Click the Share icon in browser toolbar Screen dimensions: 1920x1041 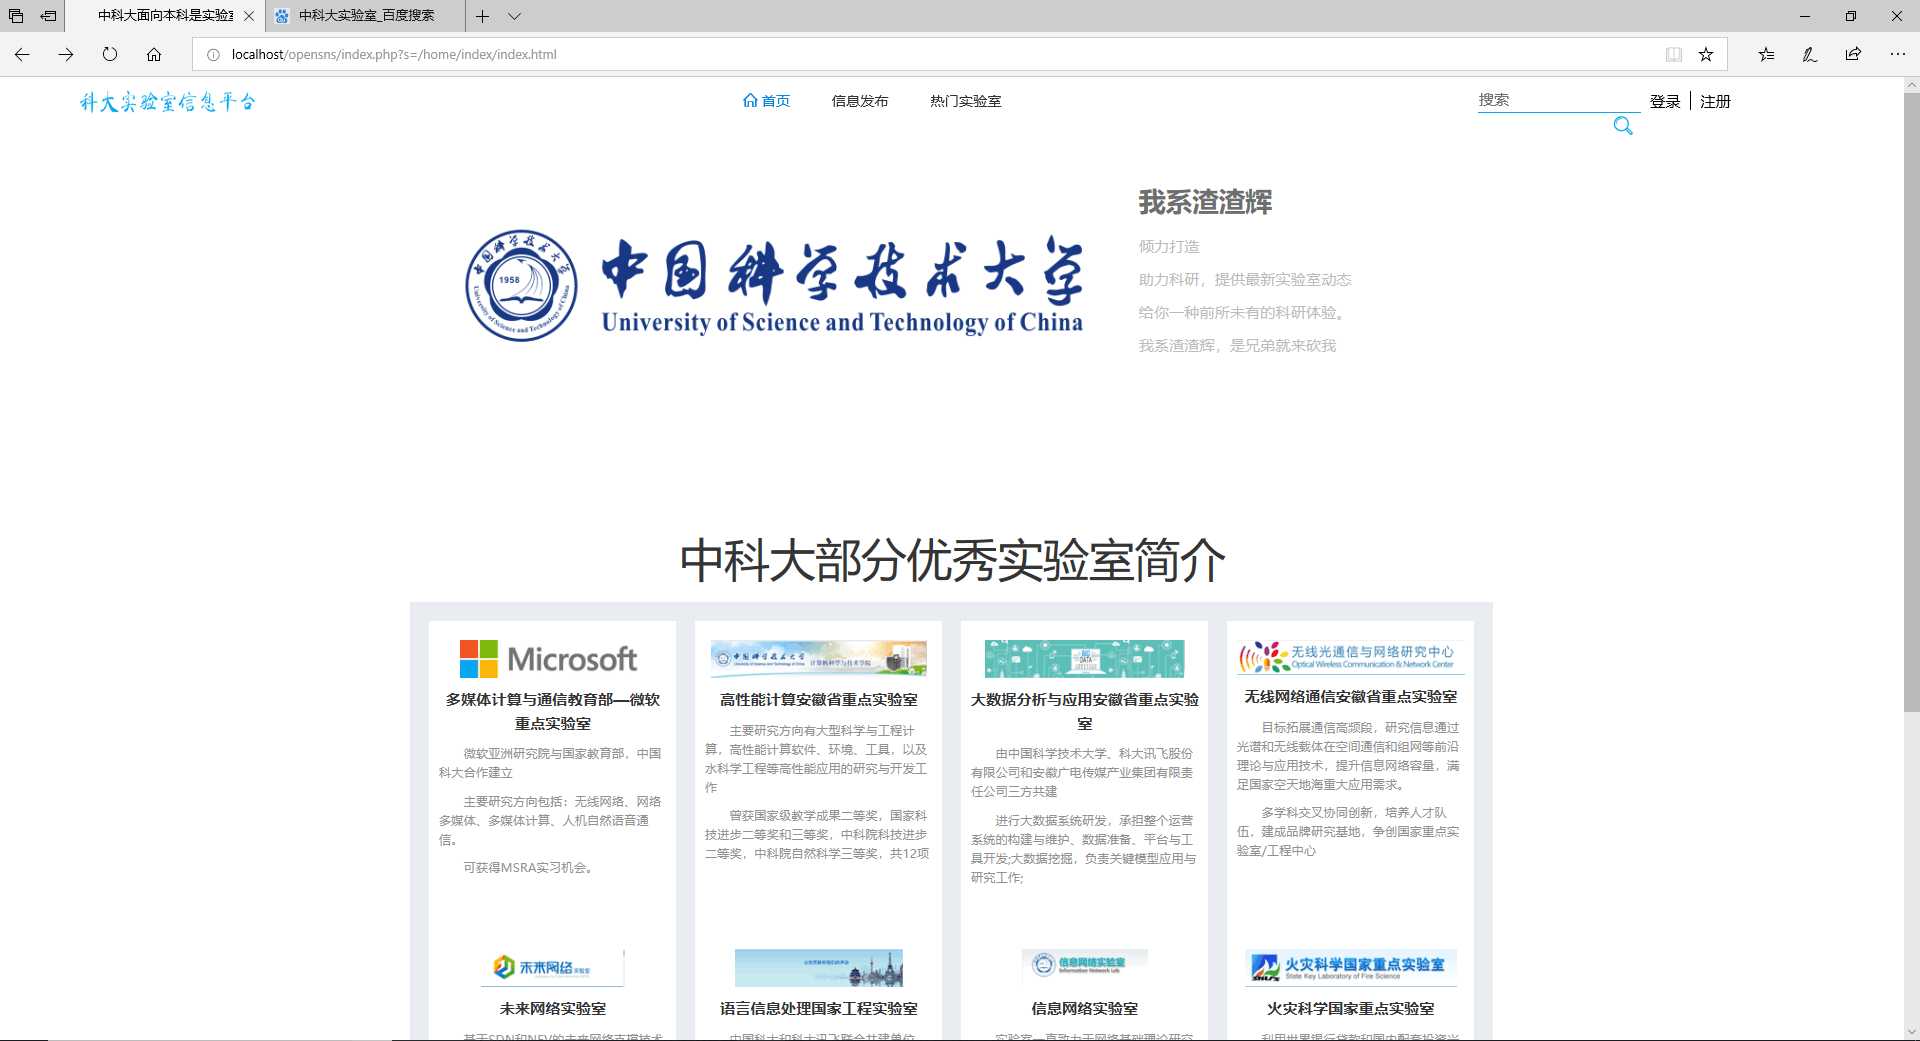point(1853,54)
